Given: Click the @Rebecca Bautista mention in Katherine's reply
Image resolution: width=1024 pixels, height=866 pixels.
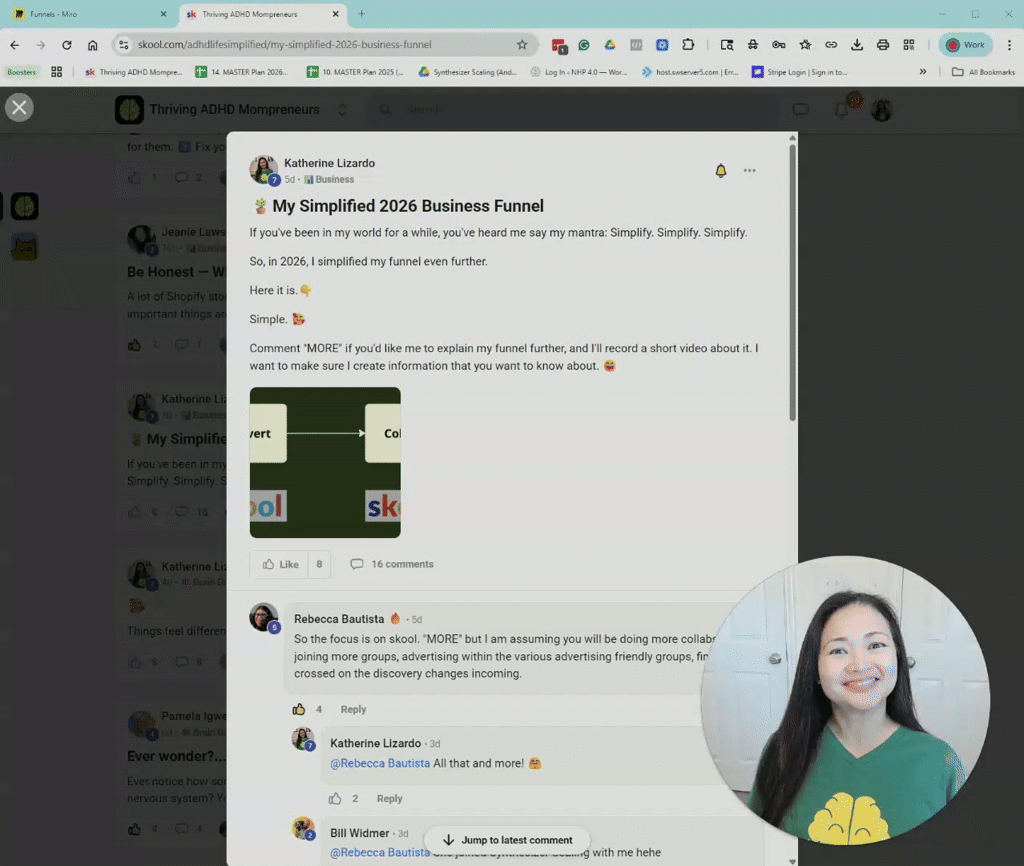Looking at the screenshot, I should click(380, 763).
